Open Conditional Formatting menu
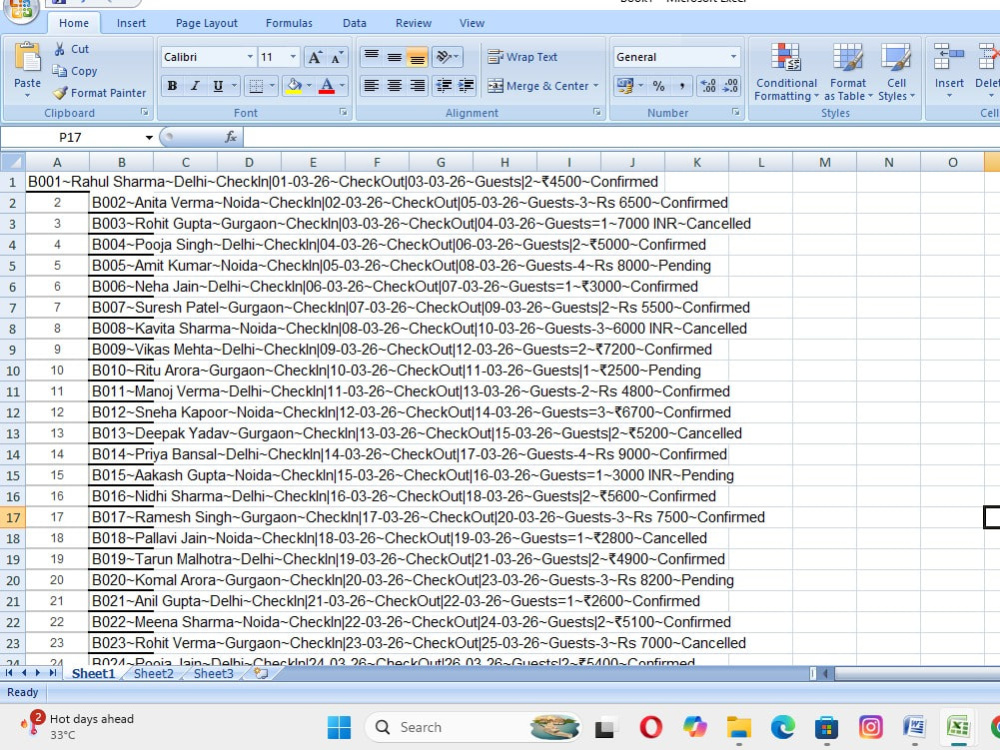Viewport: 1000px width, 750px height. pos(786,72)
